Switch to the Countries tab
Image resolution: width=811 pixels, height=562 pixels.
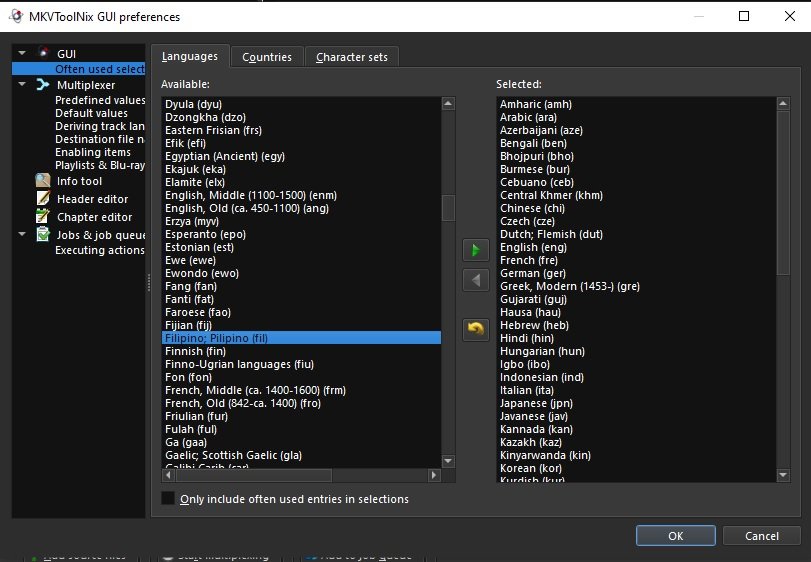tap(267, 57)
